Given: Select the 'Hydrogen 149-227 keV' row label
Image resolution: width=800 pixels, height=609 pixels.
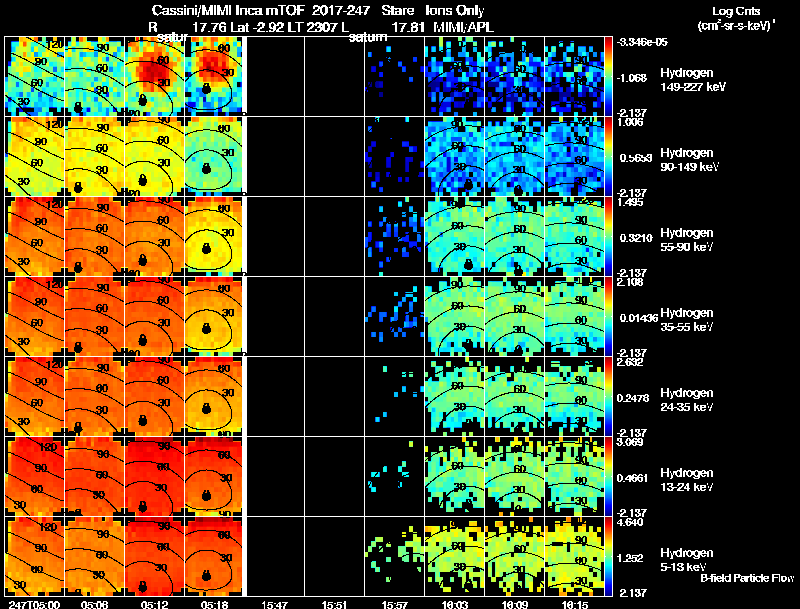Looking at the screenshot, I should click(692, 80).
